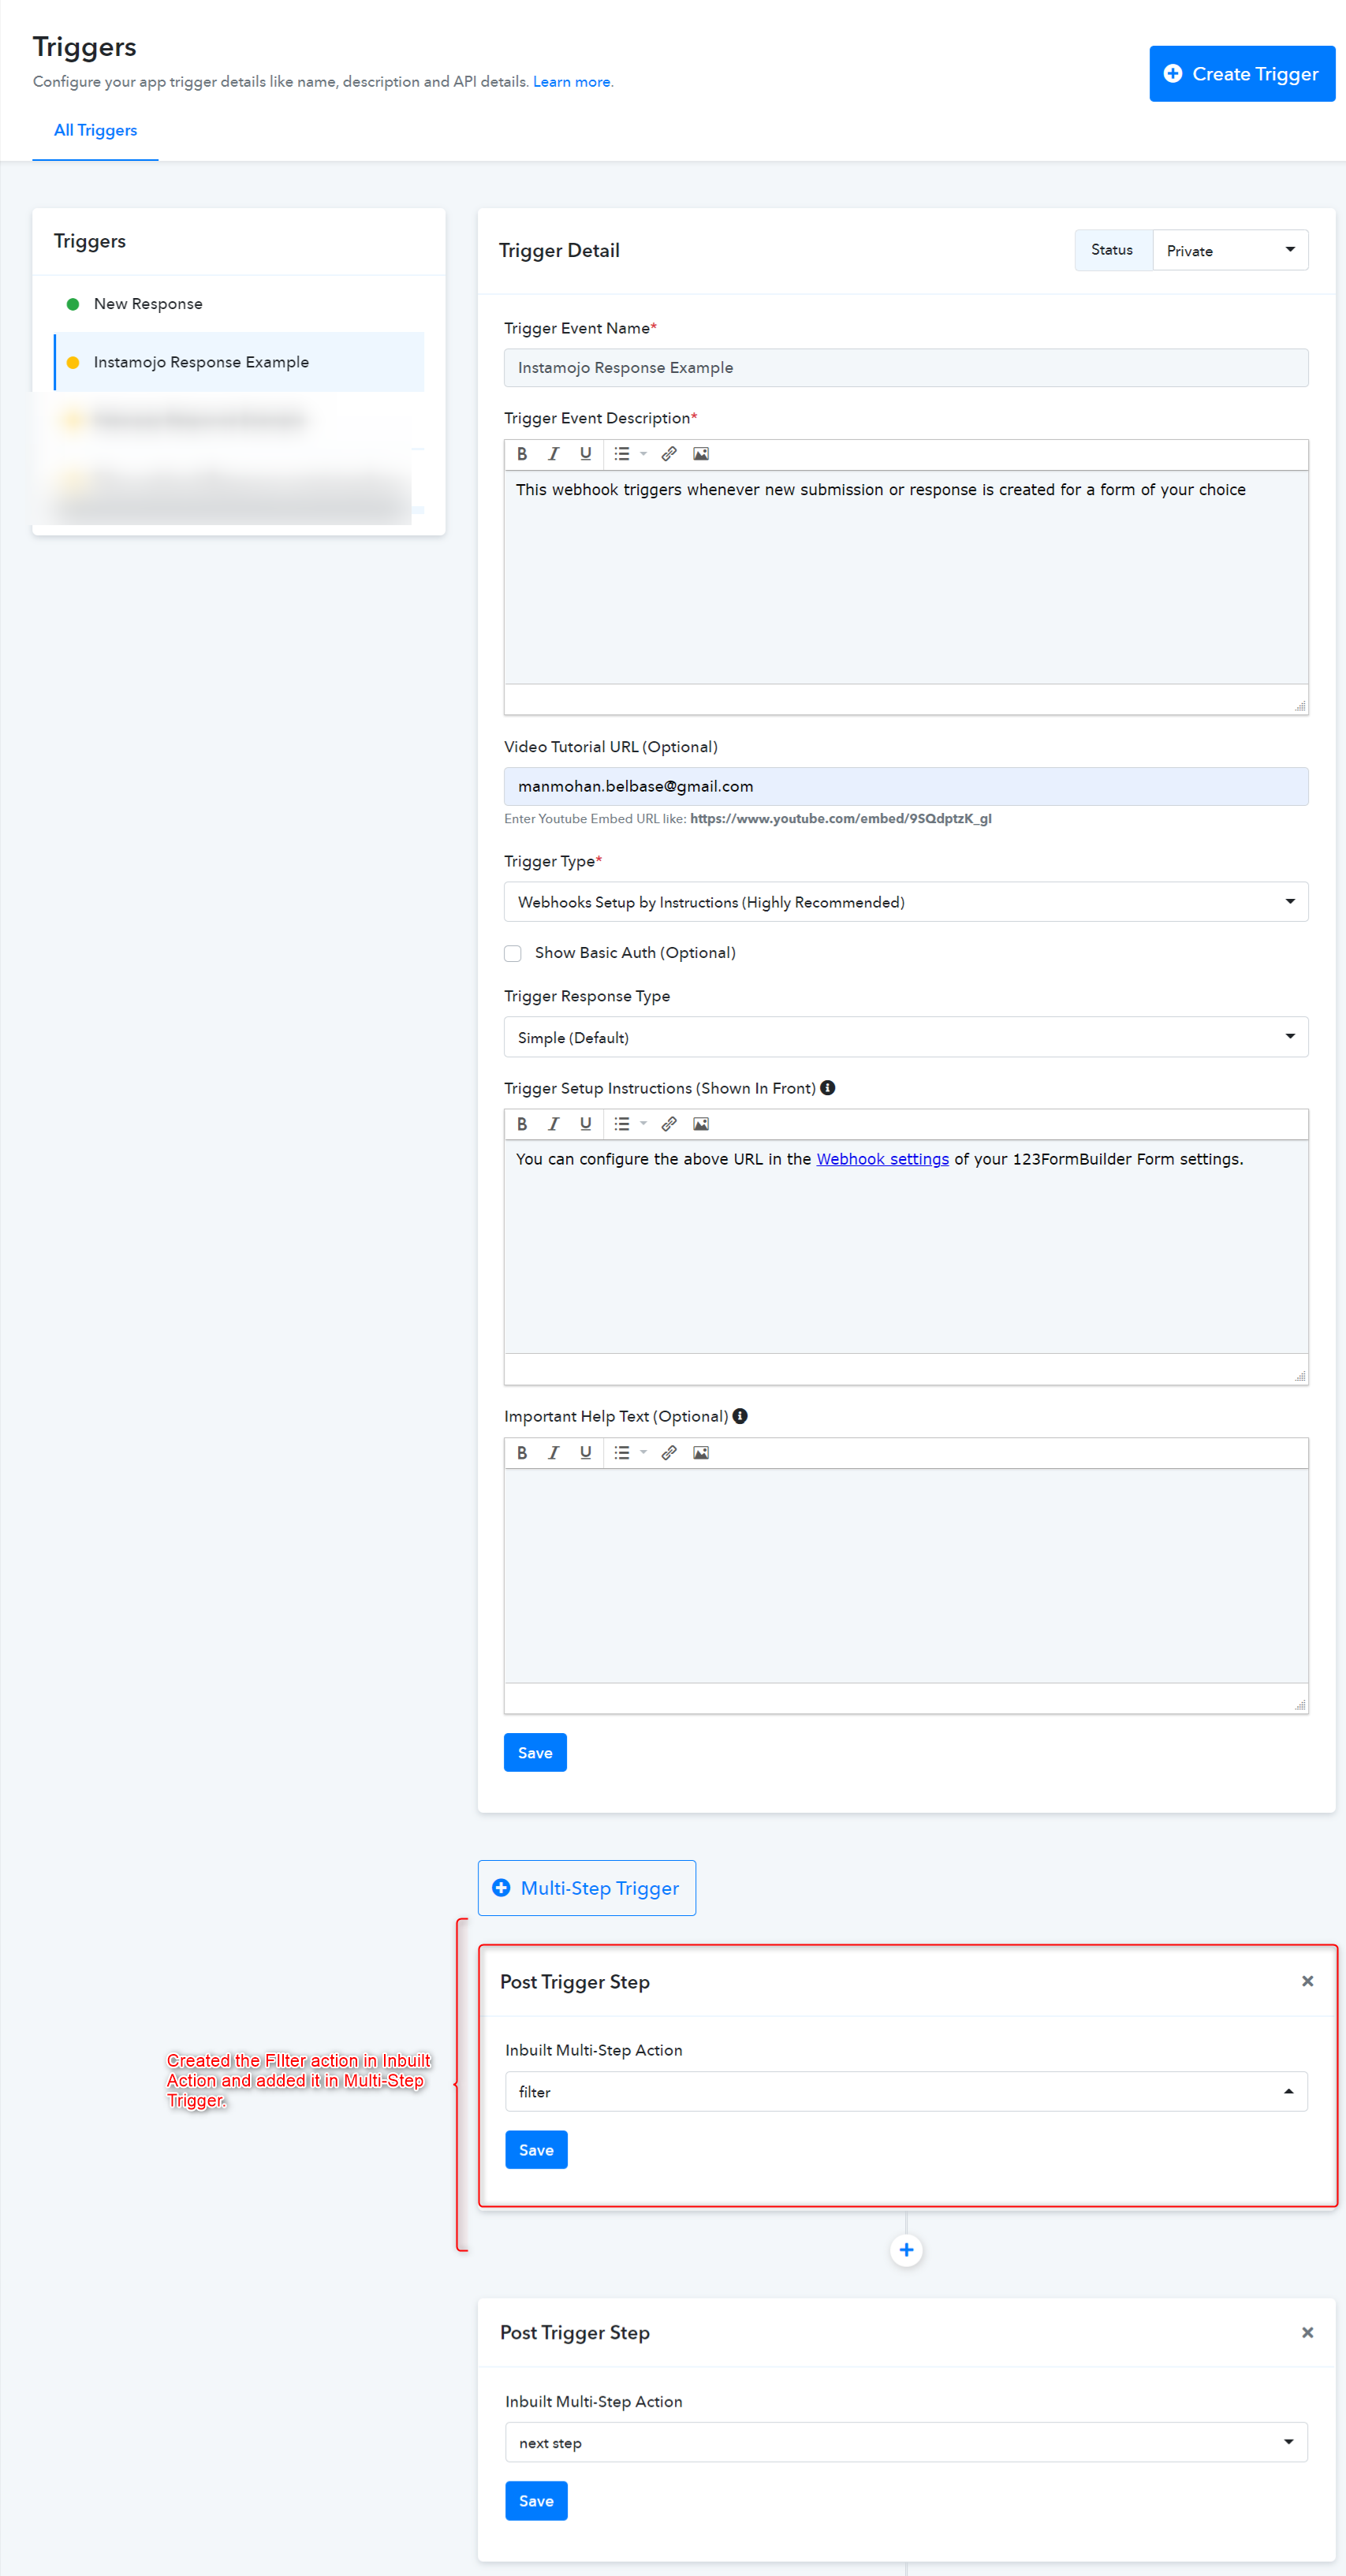Toggle Bold in Trigger Setup Instructions editor
The height and width of the screenshot is (2576, 1346).
tap(522, 1124)
